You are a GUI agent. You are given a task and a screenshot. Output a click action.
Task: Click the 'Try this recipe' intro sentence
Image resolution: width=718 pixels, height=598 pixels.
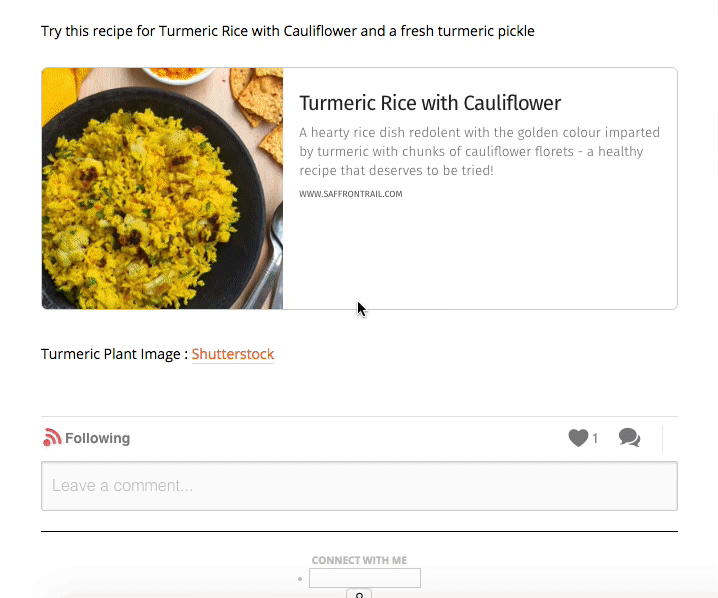(288, 31)
